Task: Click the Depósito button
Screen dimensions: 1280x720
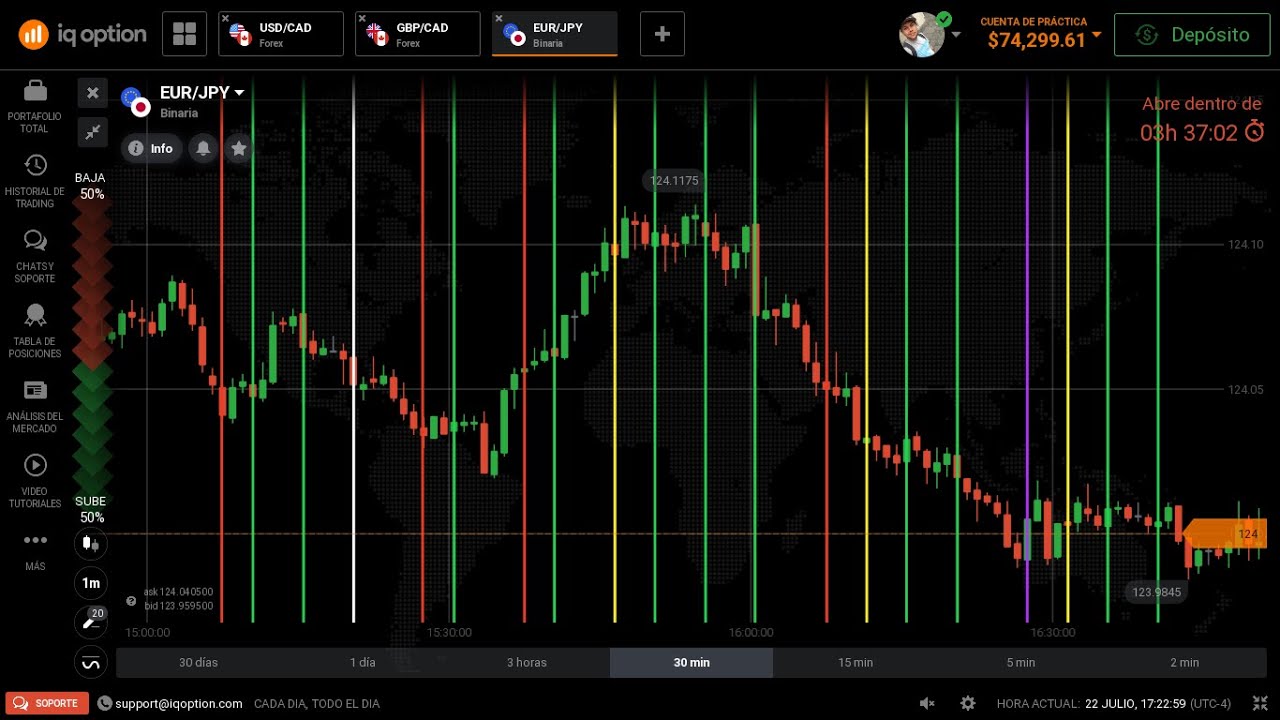Action: pyautogui.click(x=1193, y=34)
